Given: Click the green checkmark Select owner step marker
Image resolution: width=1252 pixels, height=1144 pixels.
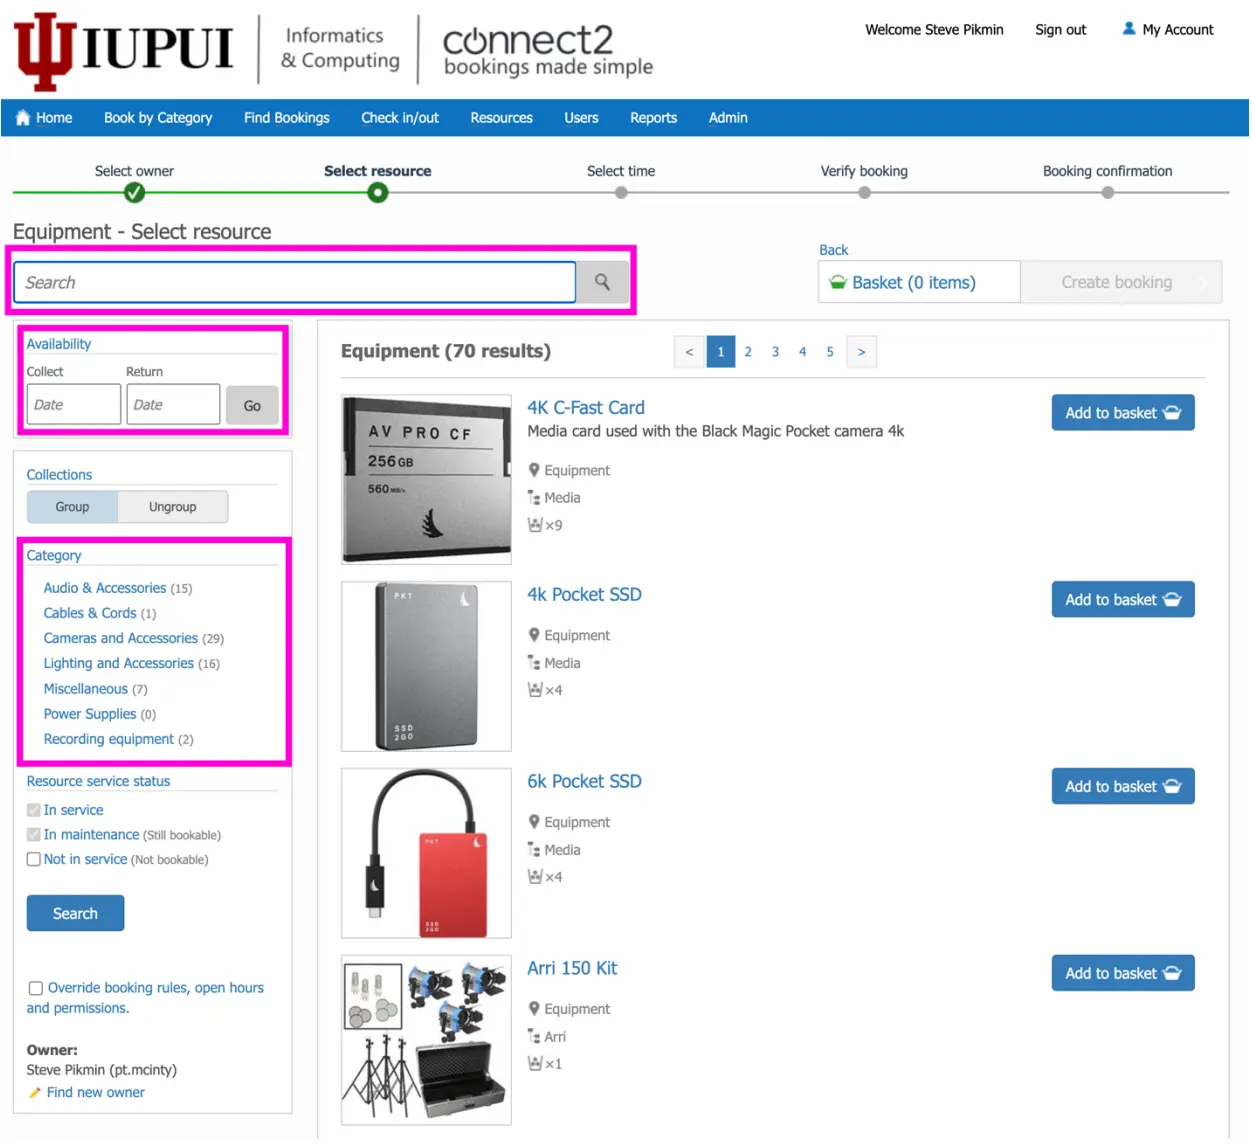Looking at the screenshot, I should pos(134,193).
